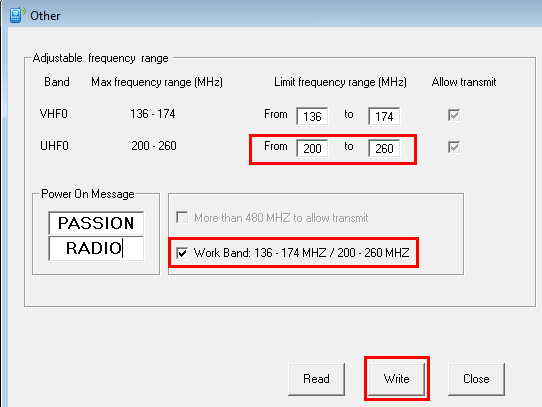Click the VHF0 to field showing 174
542x407 pixels.
click(384, 116)
